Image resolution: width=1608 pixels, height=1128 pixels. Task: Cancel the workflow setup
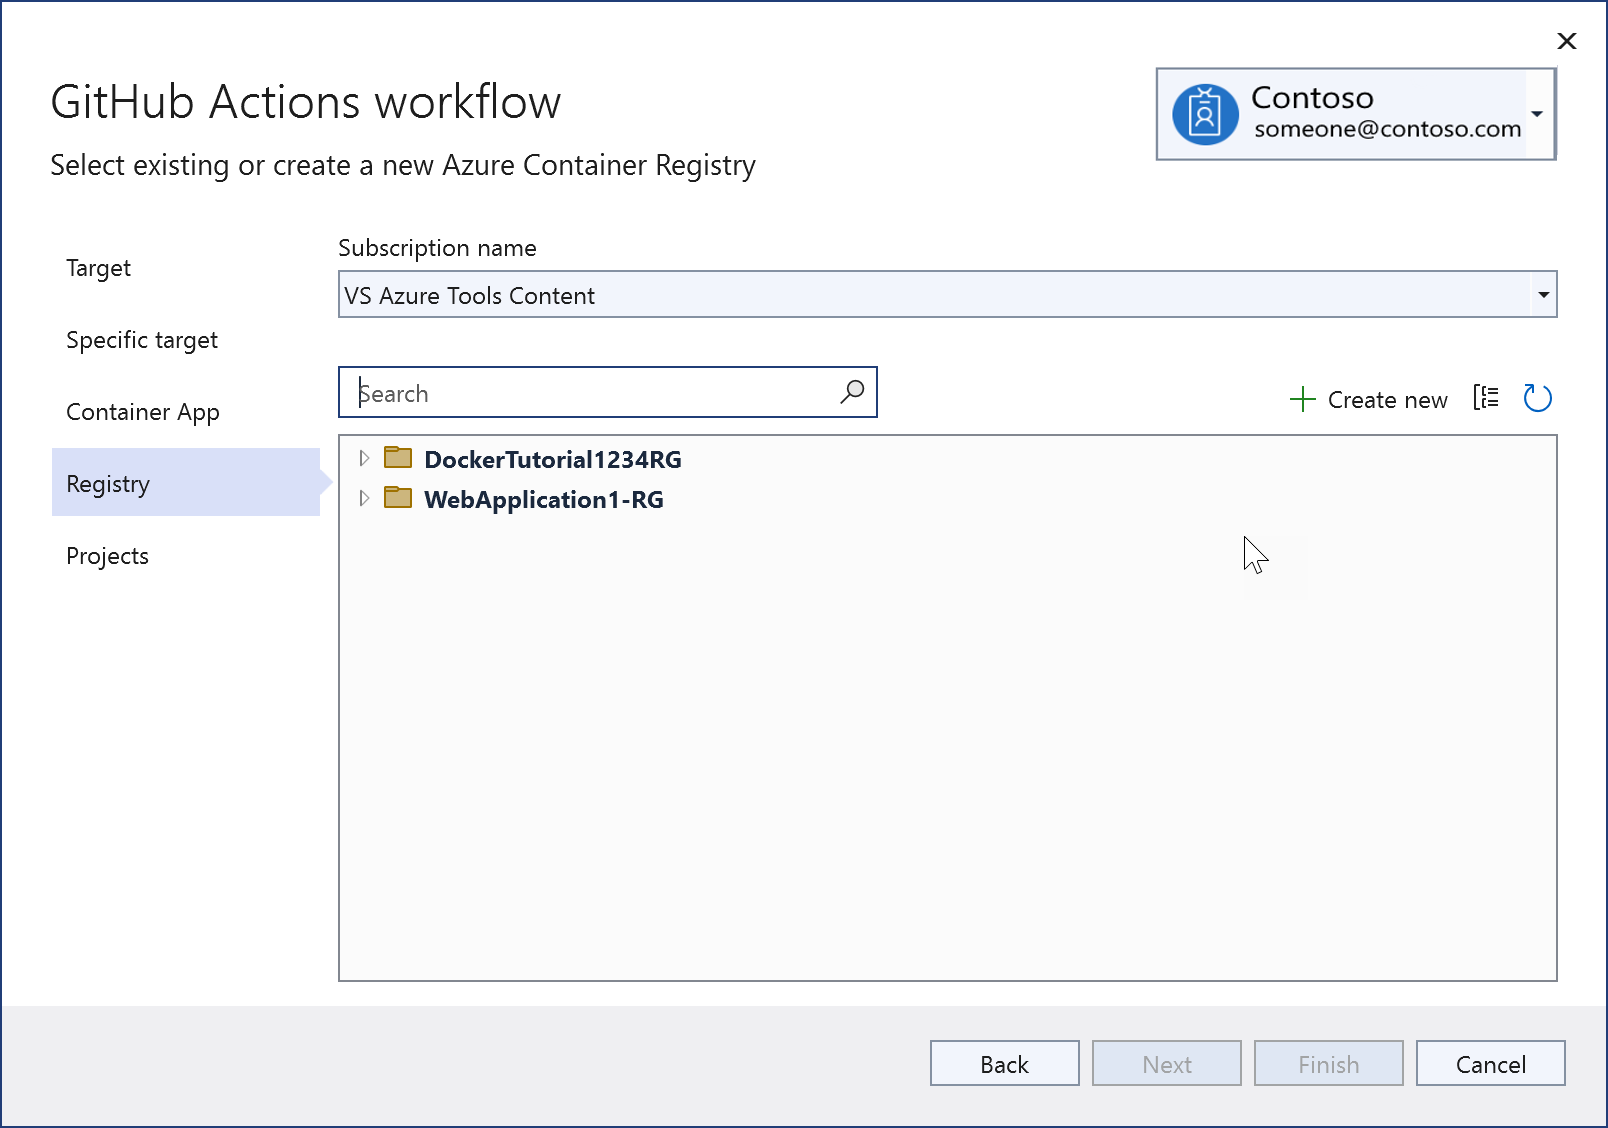pos(1490,1063)
